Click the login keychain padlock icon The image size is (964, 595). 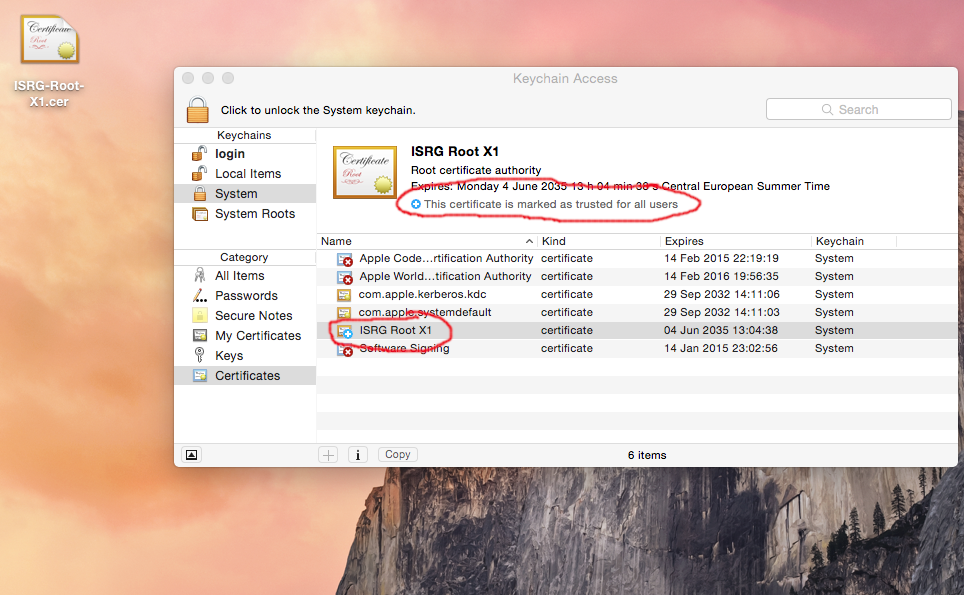tap(199, 154)
